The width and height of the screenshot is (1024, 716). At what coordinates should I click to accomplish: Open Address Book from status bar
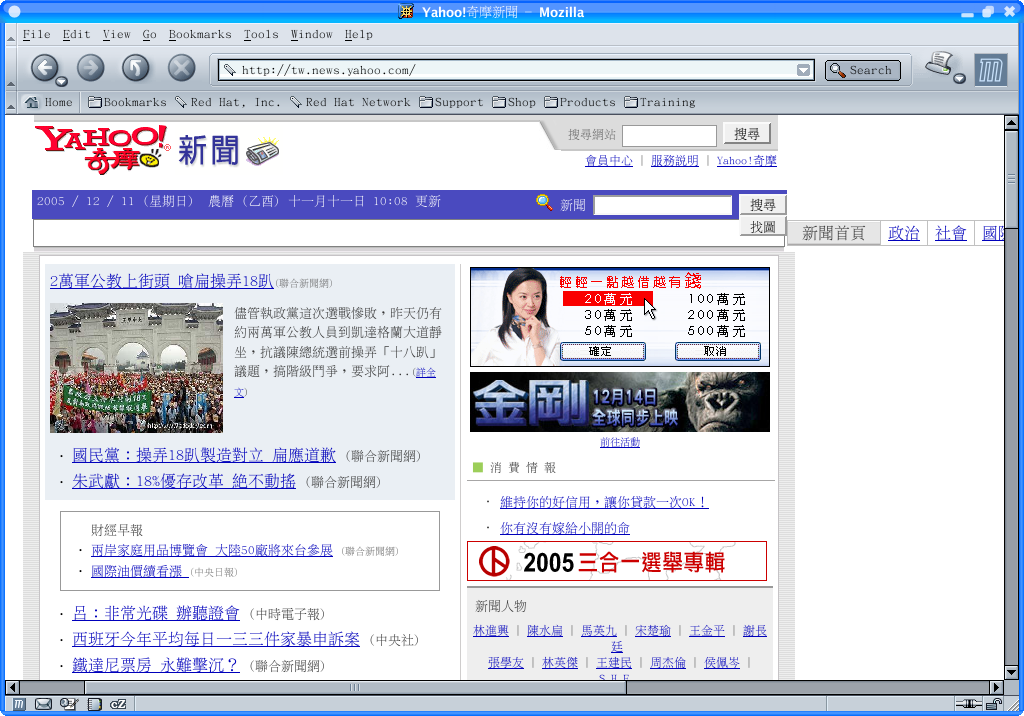pyautogui.click(x=93, y=704)
